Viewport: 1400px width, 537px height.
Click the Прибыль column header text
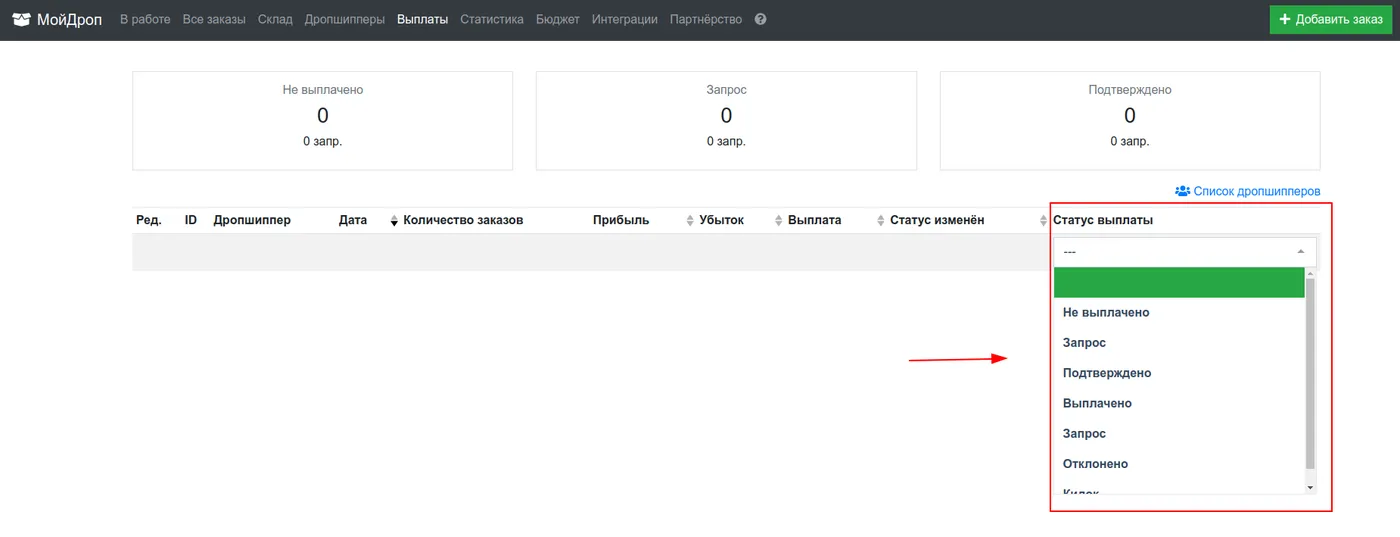tap(621, 220)
